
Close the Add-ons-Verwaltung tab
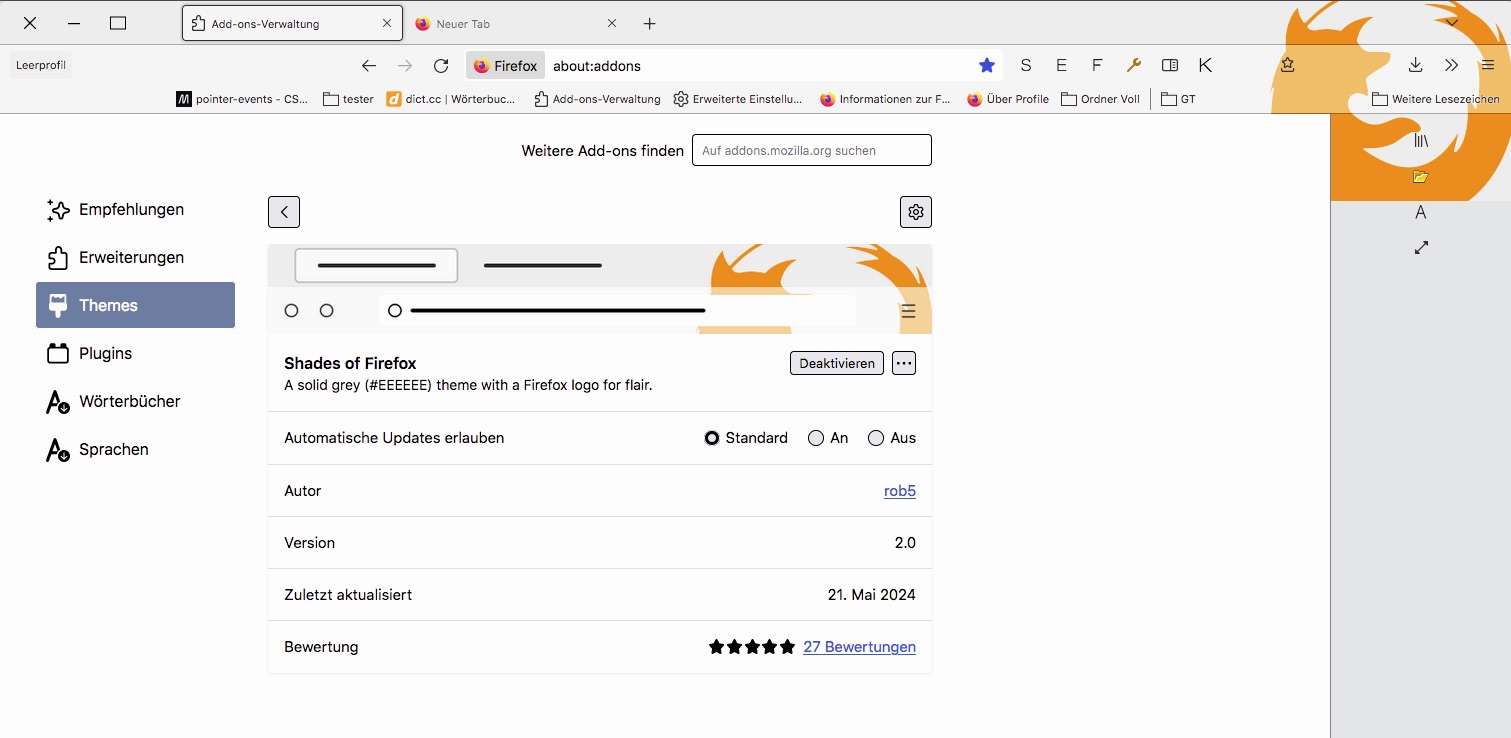387,23
